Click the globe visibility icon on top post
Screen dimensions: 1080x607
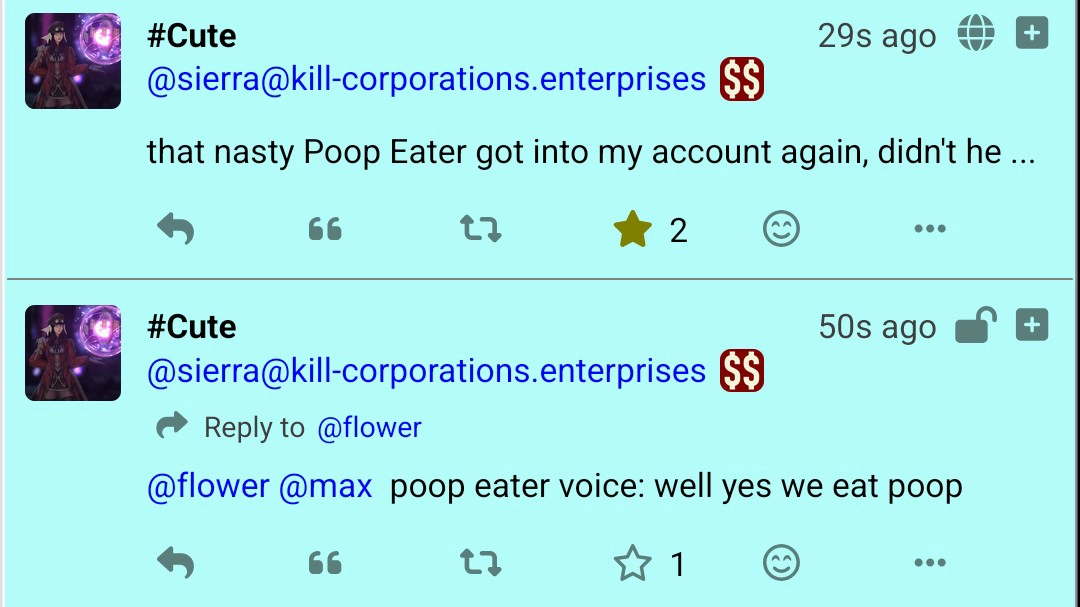pyautogui.click(x=976, y=34)
